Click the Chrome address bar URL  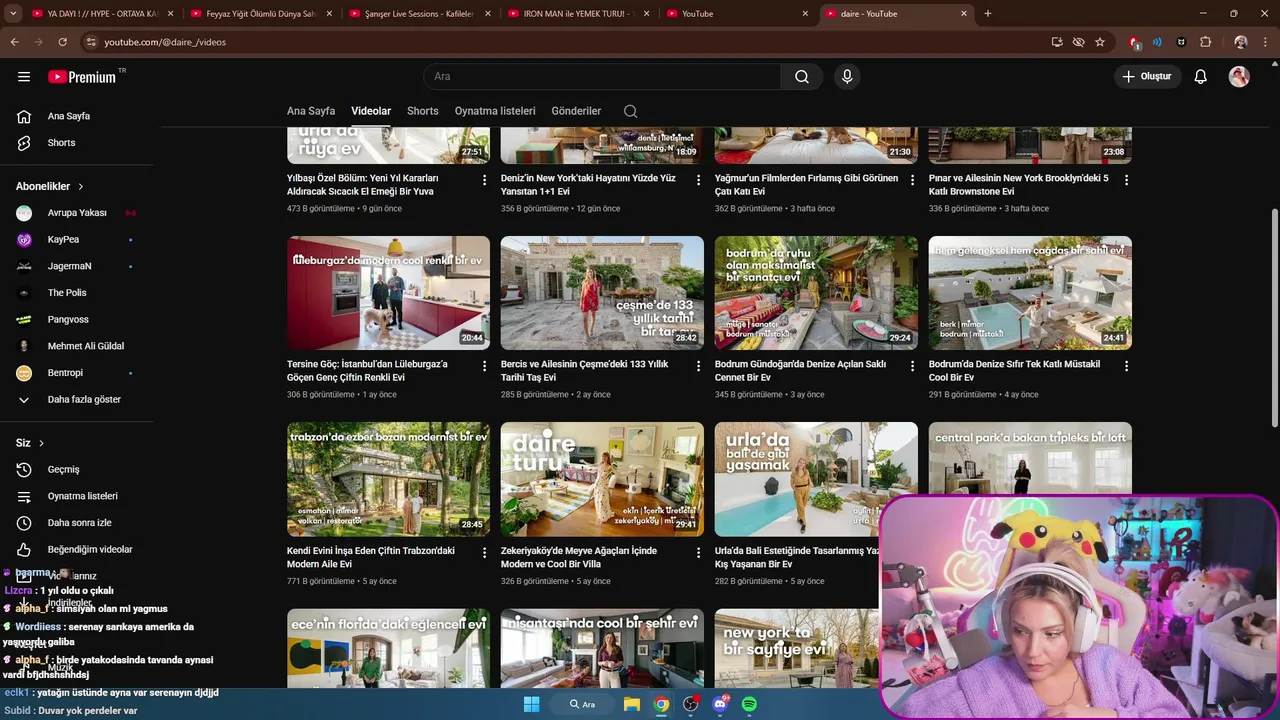pyautogui.click(x=165, y=42)
